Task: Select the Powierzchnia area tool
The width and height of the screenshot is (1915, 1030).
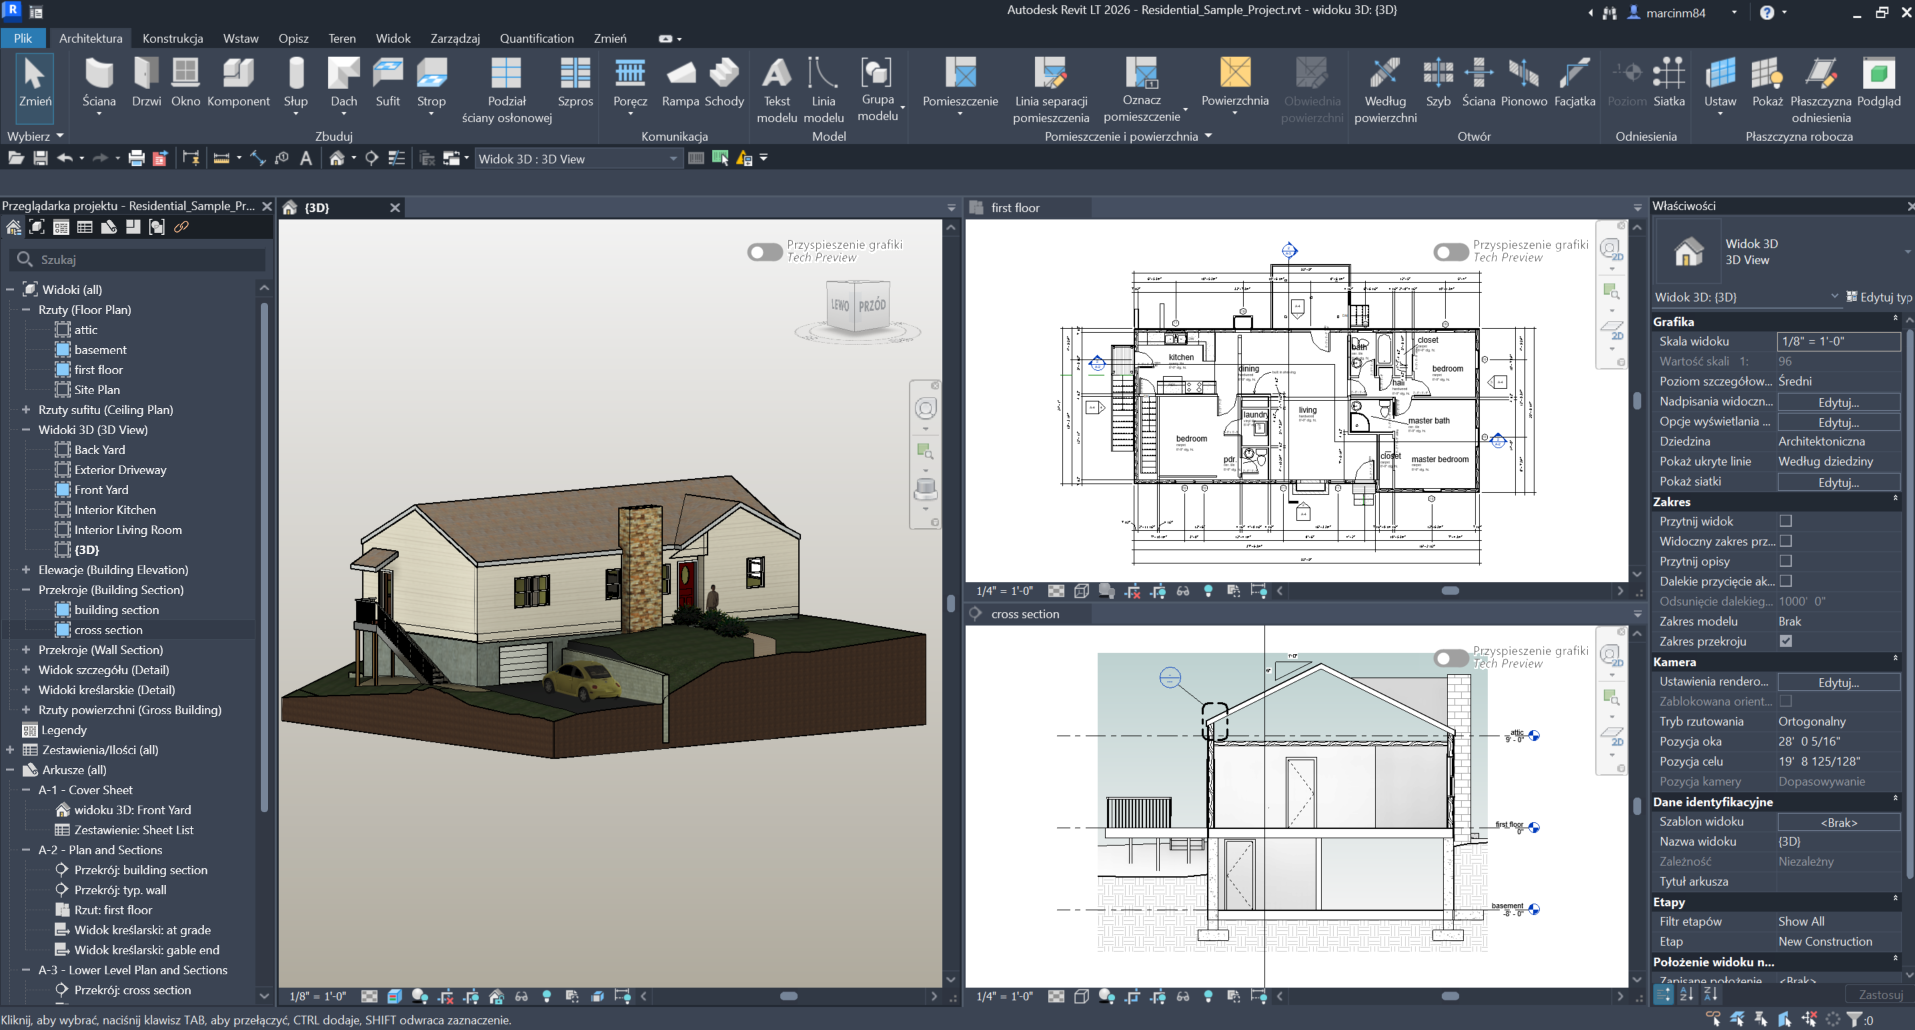Action: pos(1235,84)
